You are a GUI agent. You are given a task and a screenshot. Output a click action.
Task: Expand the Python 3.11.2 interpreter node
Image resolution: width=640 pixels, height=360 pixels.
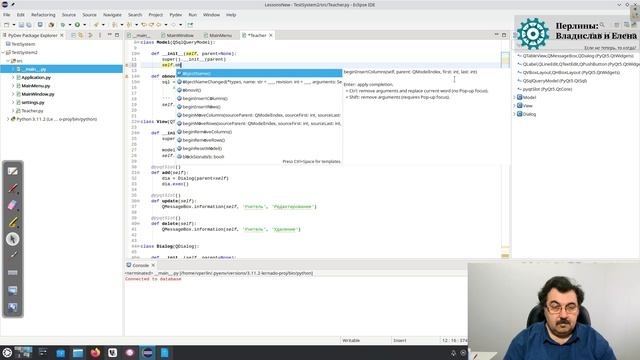click(x=8, y=119)
